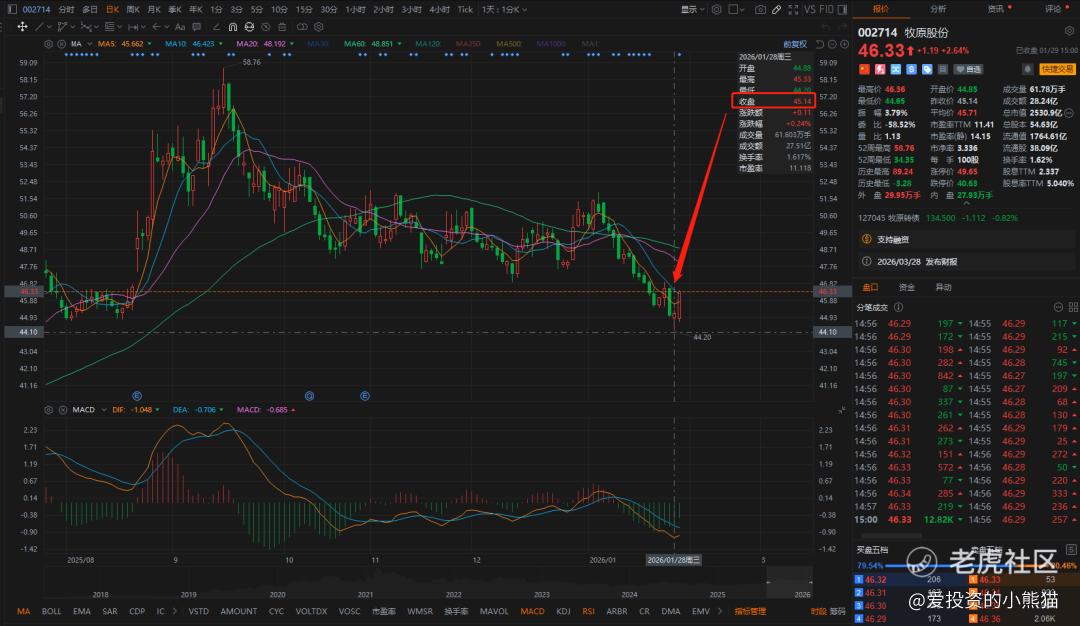This screenshot has height=626, width=1080.
Task: Open drawing toolbar settings gear
Action: (319, 27)
